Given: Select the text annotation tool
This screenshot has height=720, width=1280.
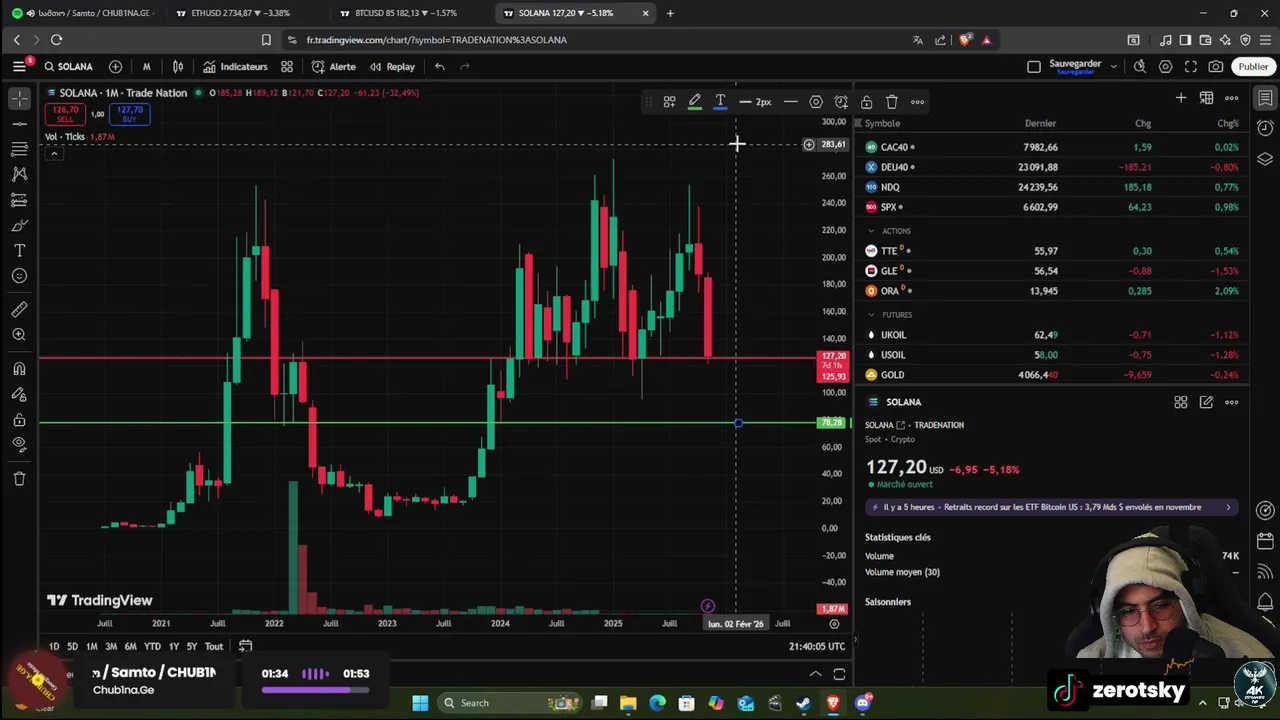Looking at the screenshot, I should (19, 251).
